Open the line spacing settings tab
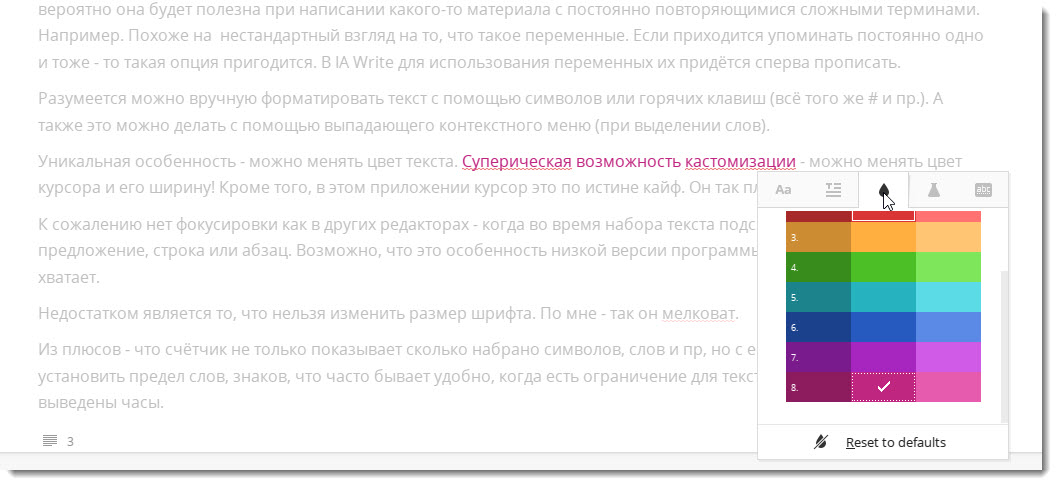 [x=833, y=190]
